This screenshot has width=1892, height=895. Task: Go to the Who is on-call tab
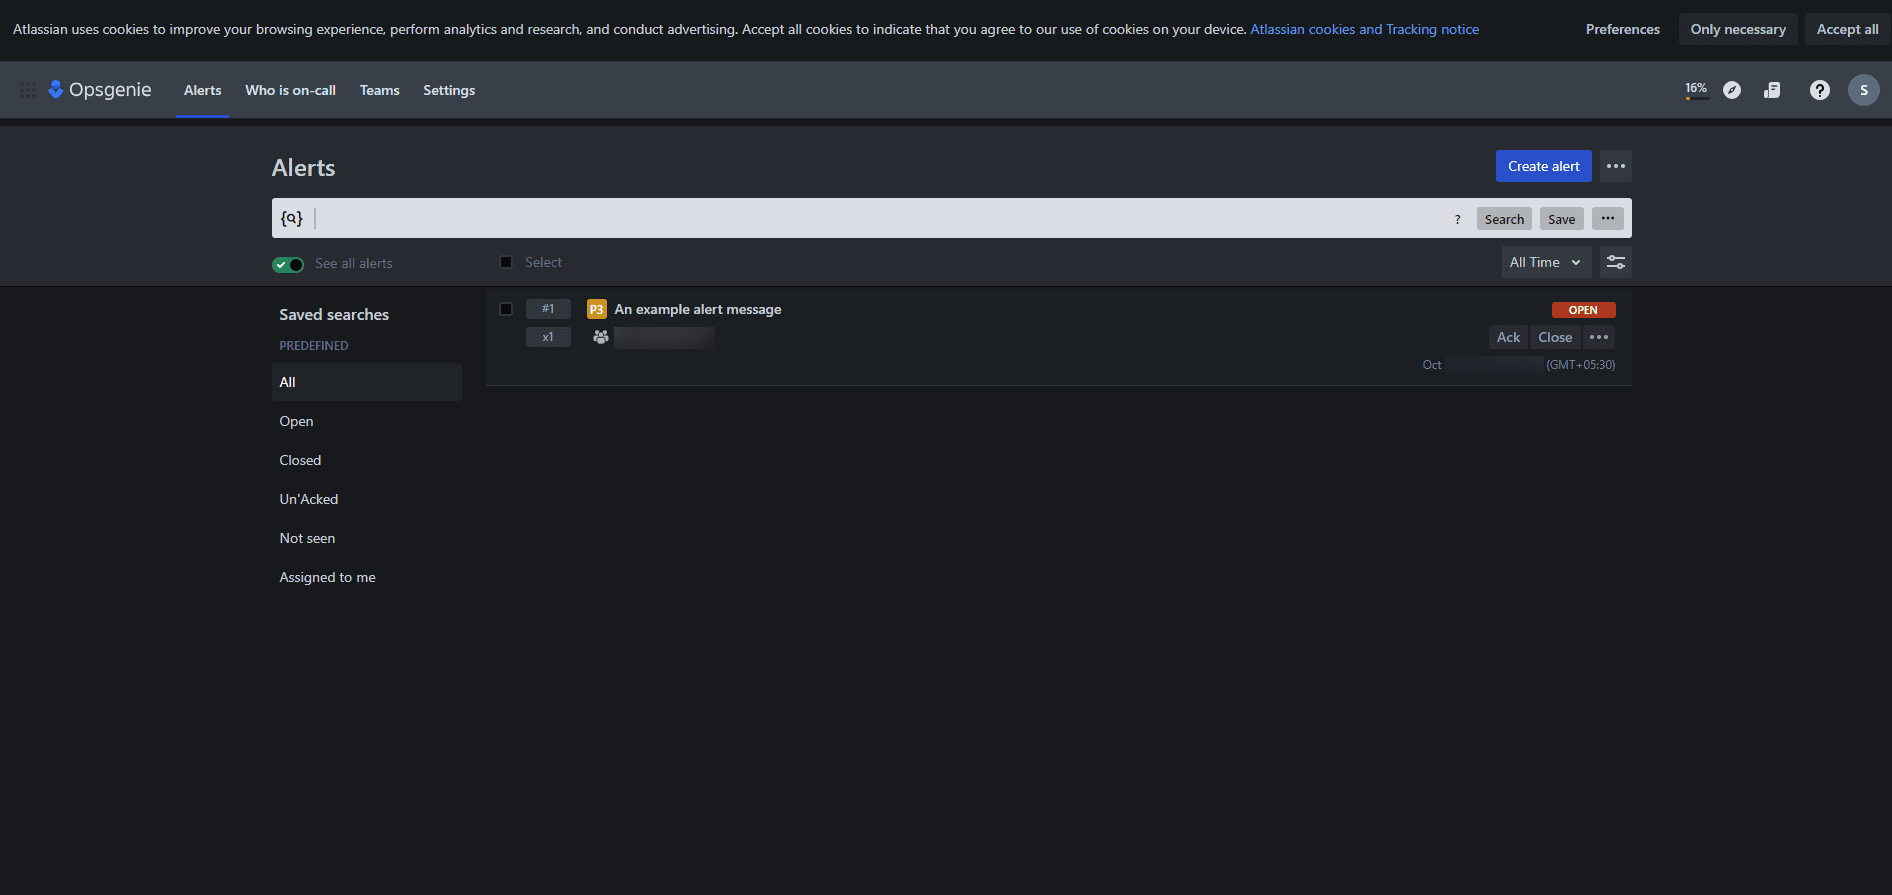click(x=290, y=90)
